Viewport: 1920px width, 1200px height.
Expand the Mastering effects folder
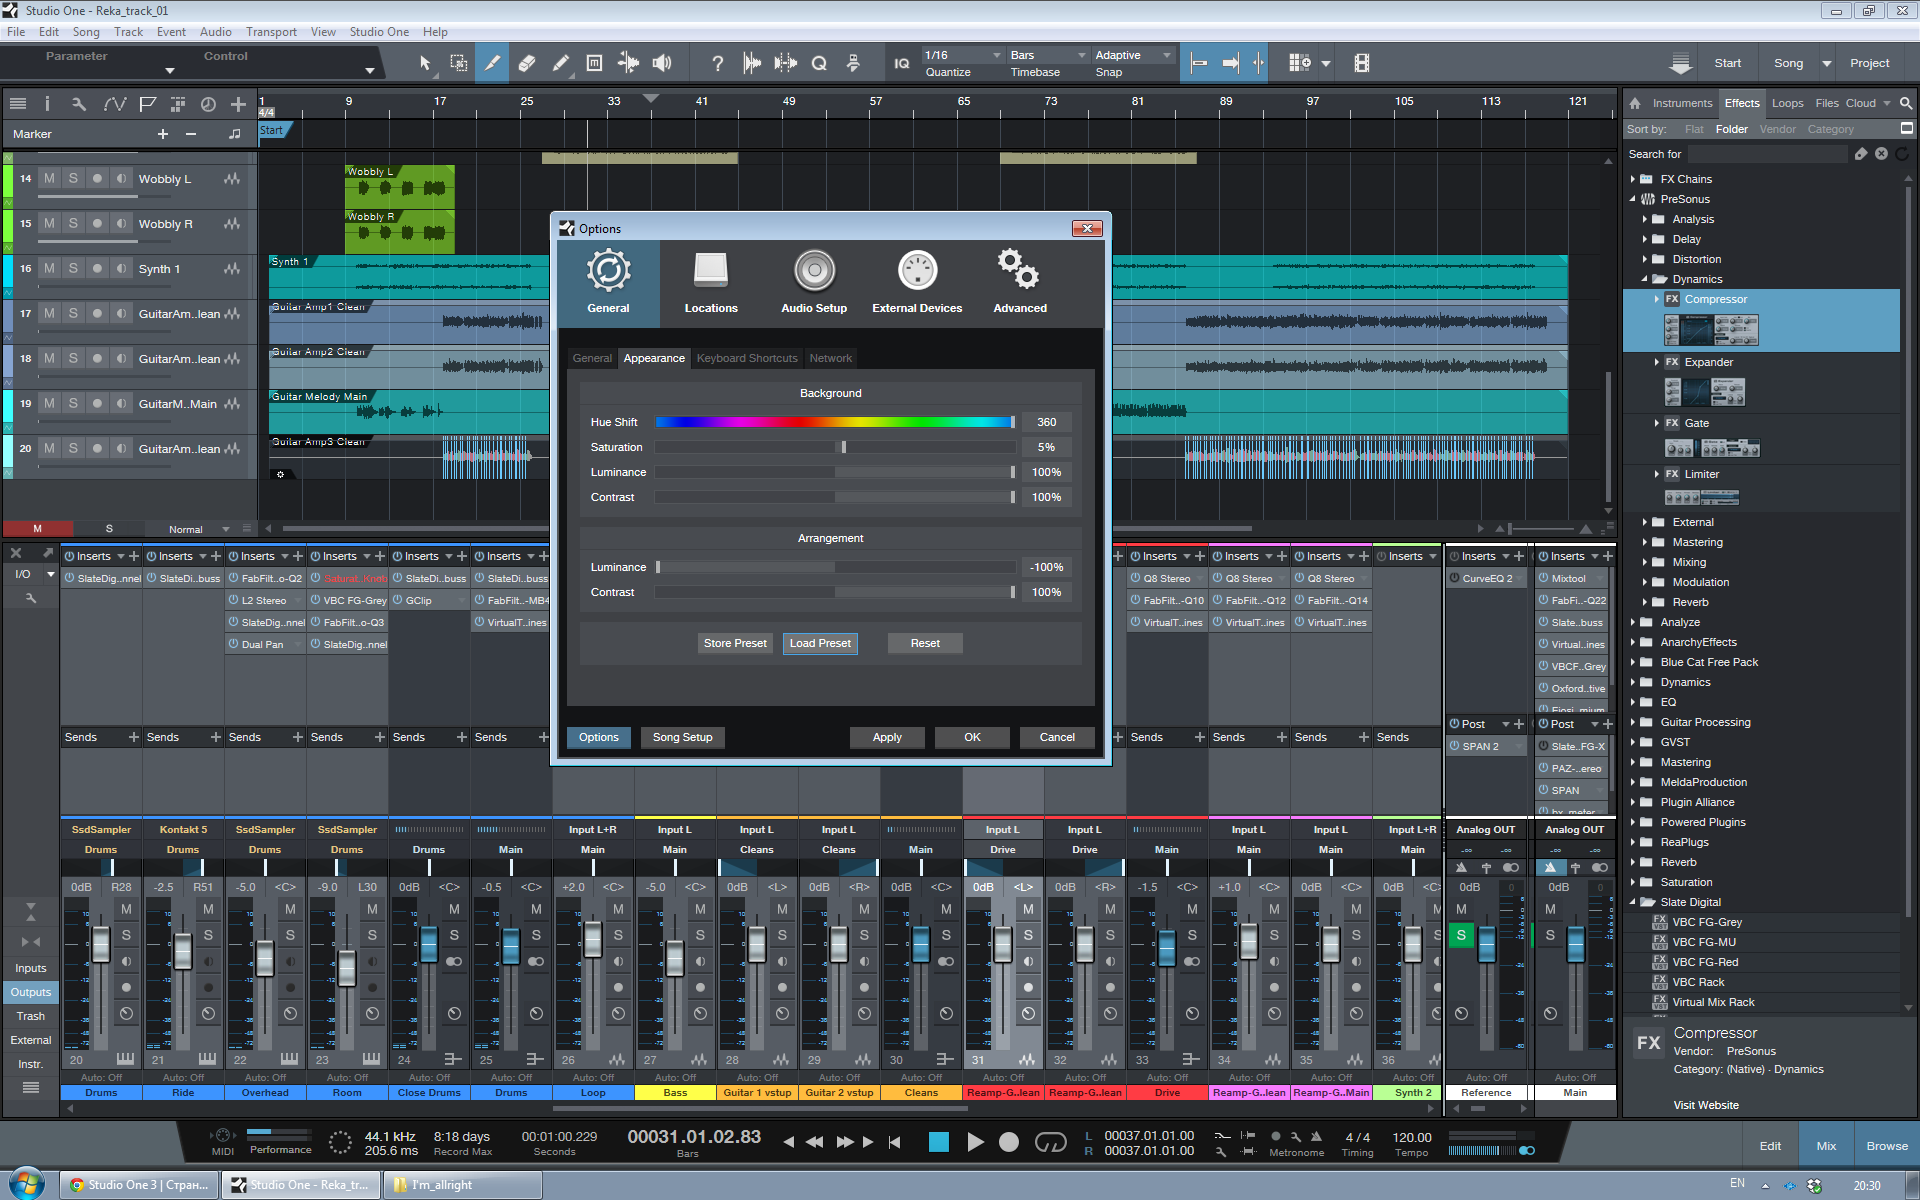coord(1645,542)
